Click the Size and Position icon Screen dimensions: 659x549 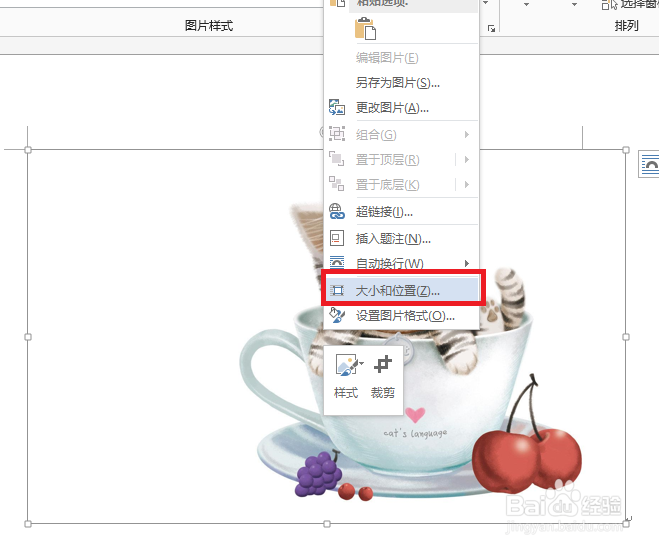coord(337,290)
